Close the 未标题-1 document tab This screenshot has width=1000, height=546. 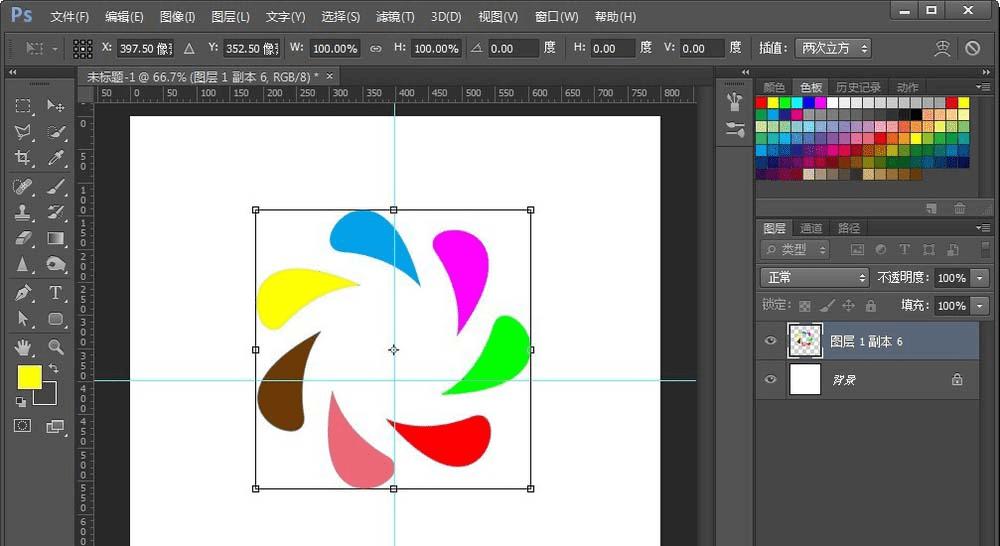click(x=329, y=76)
